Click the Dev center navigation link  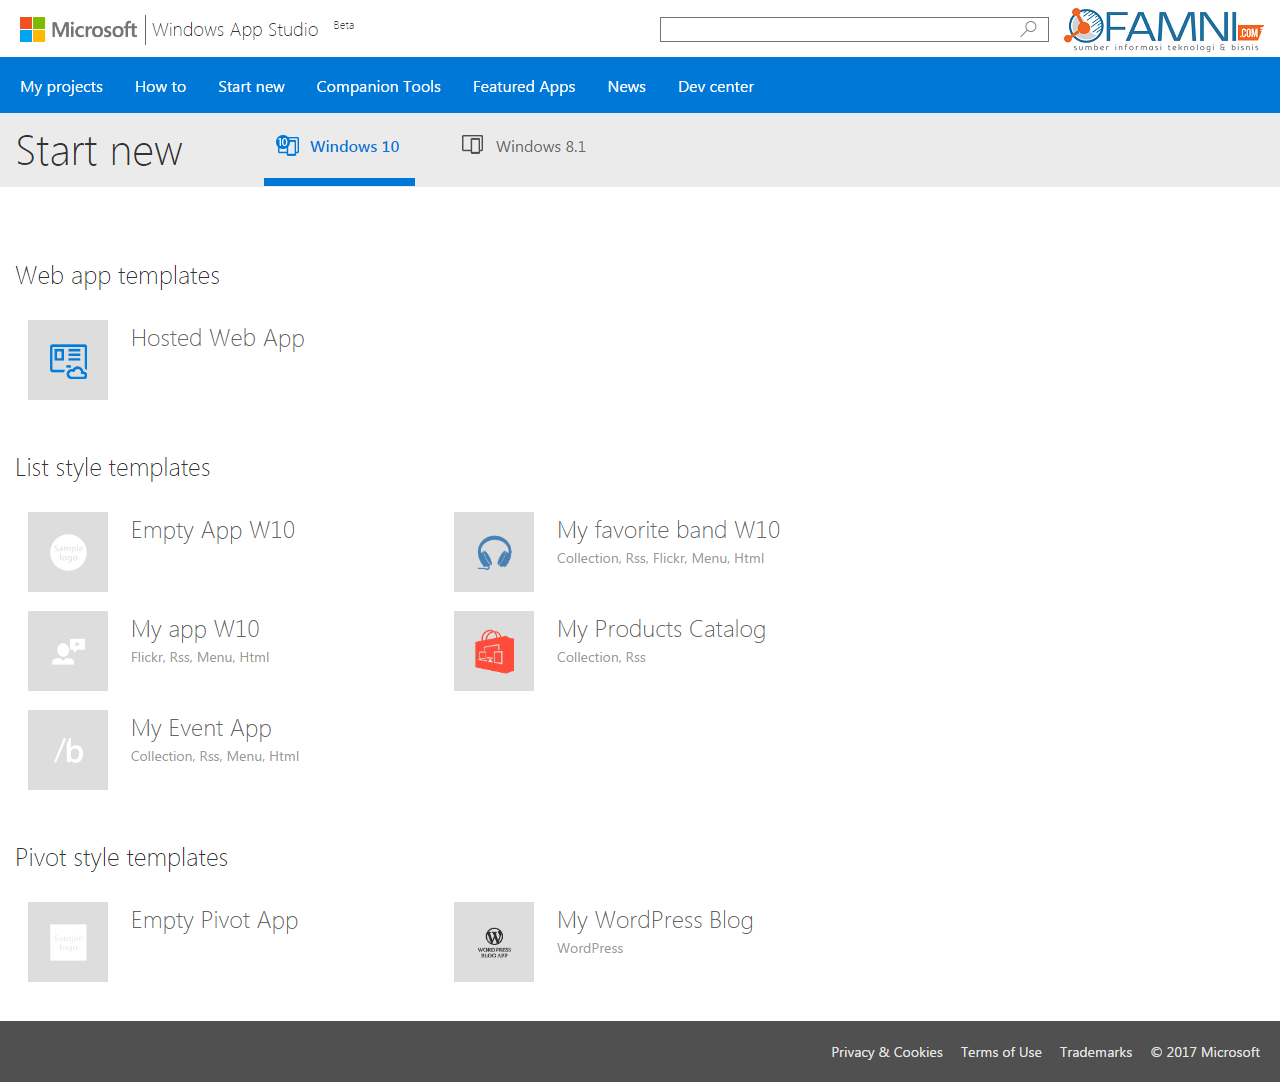pyautogui.click(x=716, y=87)
